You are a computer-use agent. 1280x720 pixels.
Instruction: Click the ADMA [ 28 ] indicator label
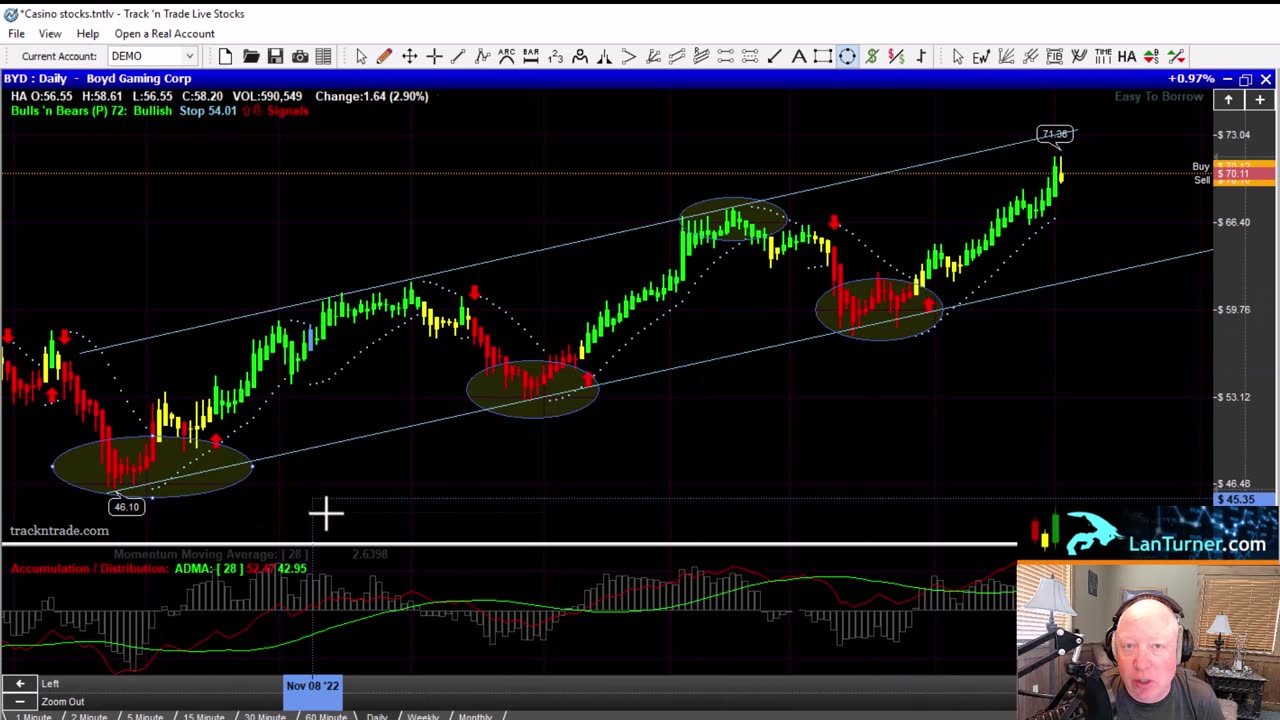pos(207,568)
